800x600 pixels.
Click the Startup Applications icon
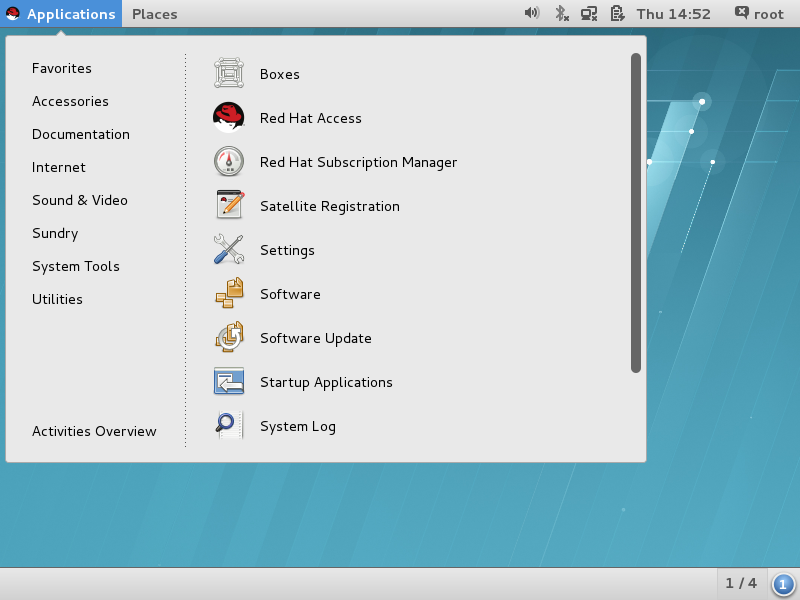[229, 381]
